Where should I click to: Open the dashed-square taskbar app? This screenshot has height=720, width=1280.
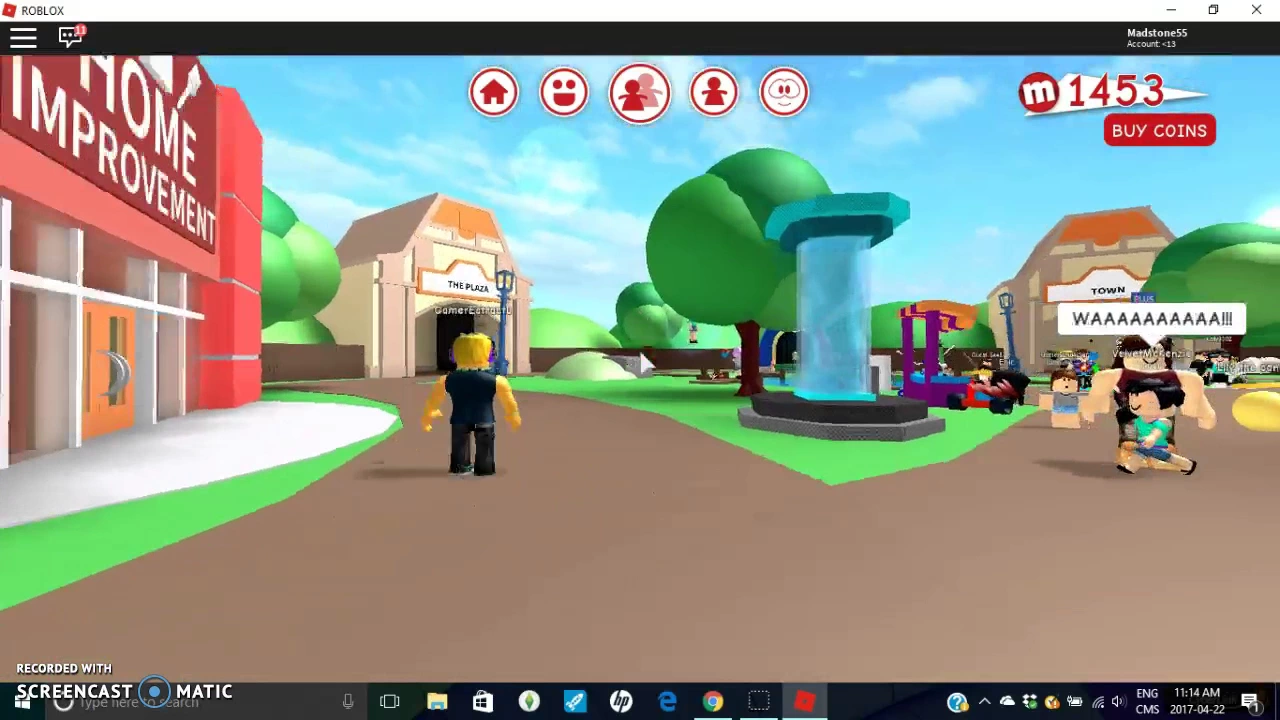[x=759, y=702]
